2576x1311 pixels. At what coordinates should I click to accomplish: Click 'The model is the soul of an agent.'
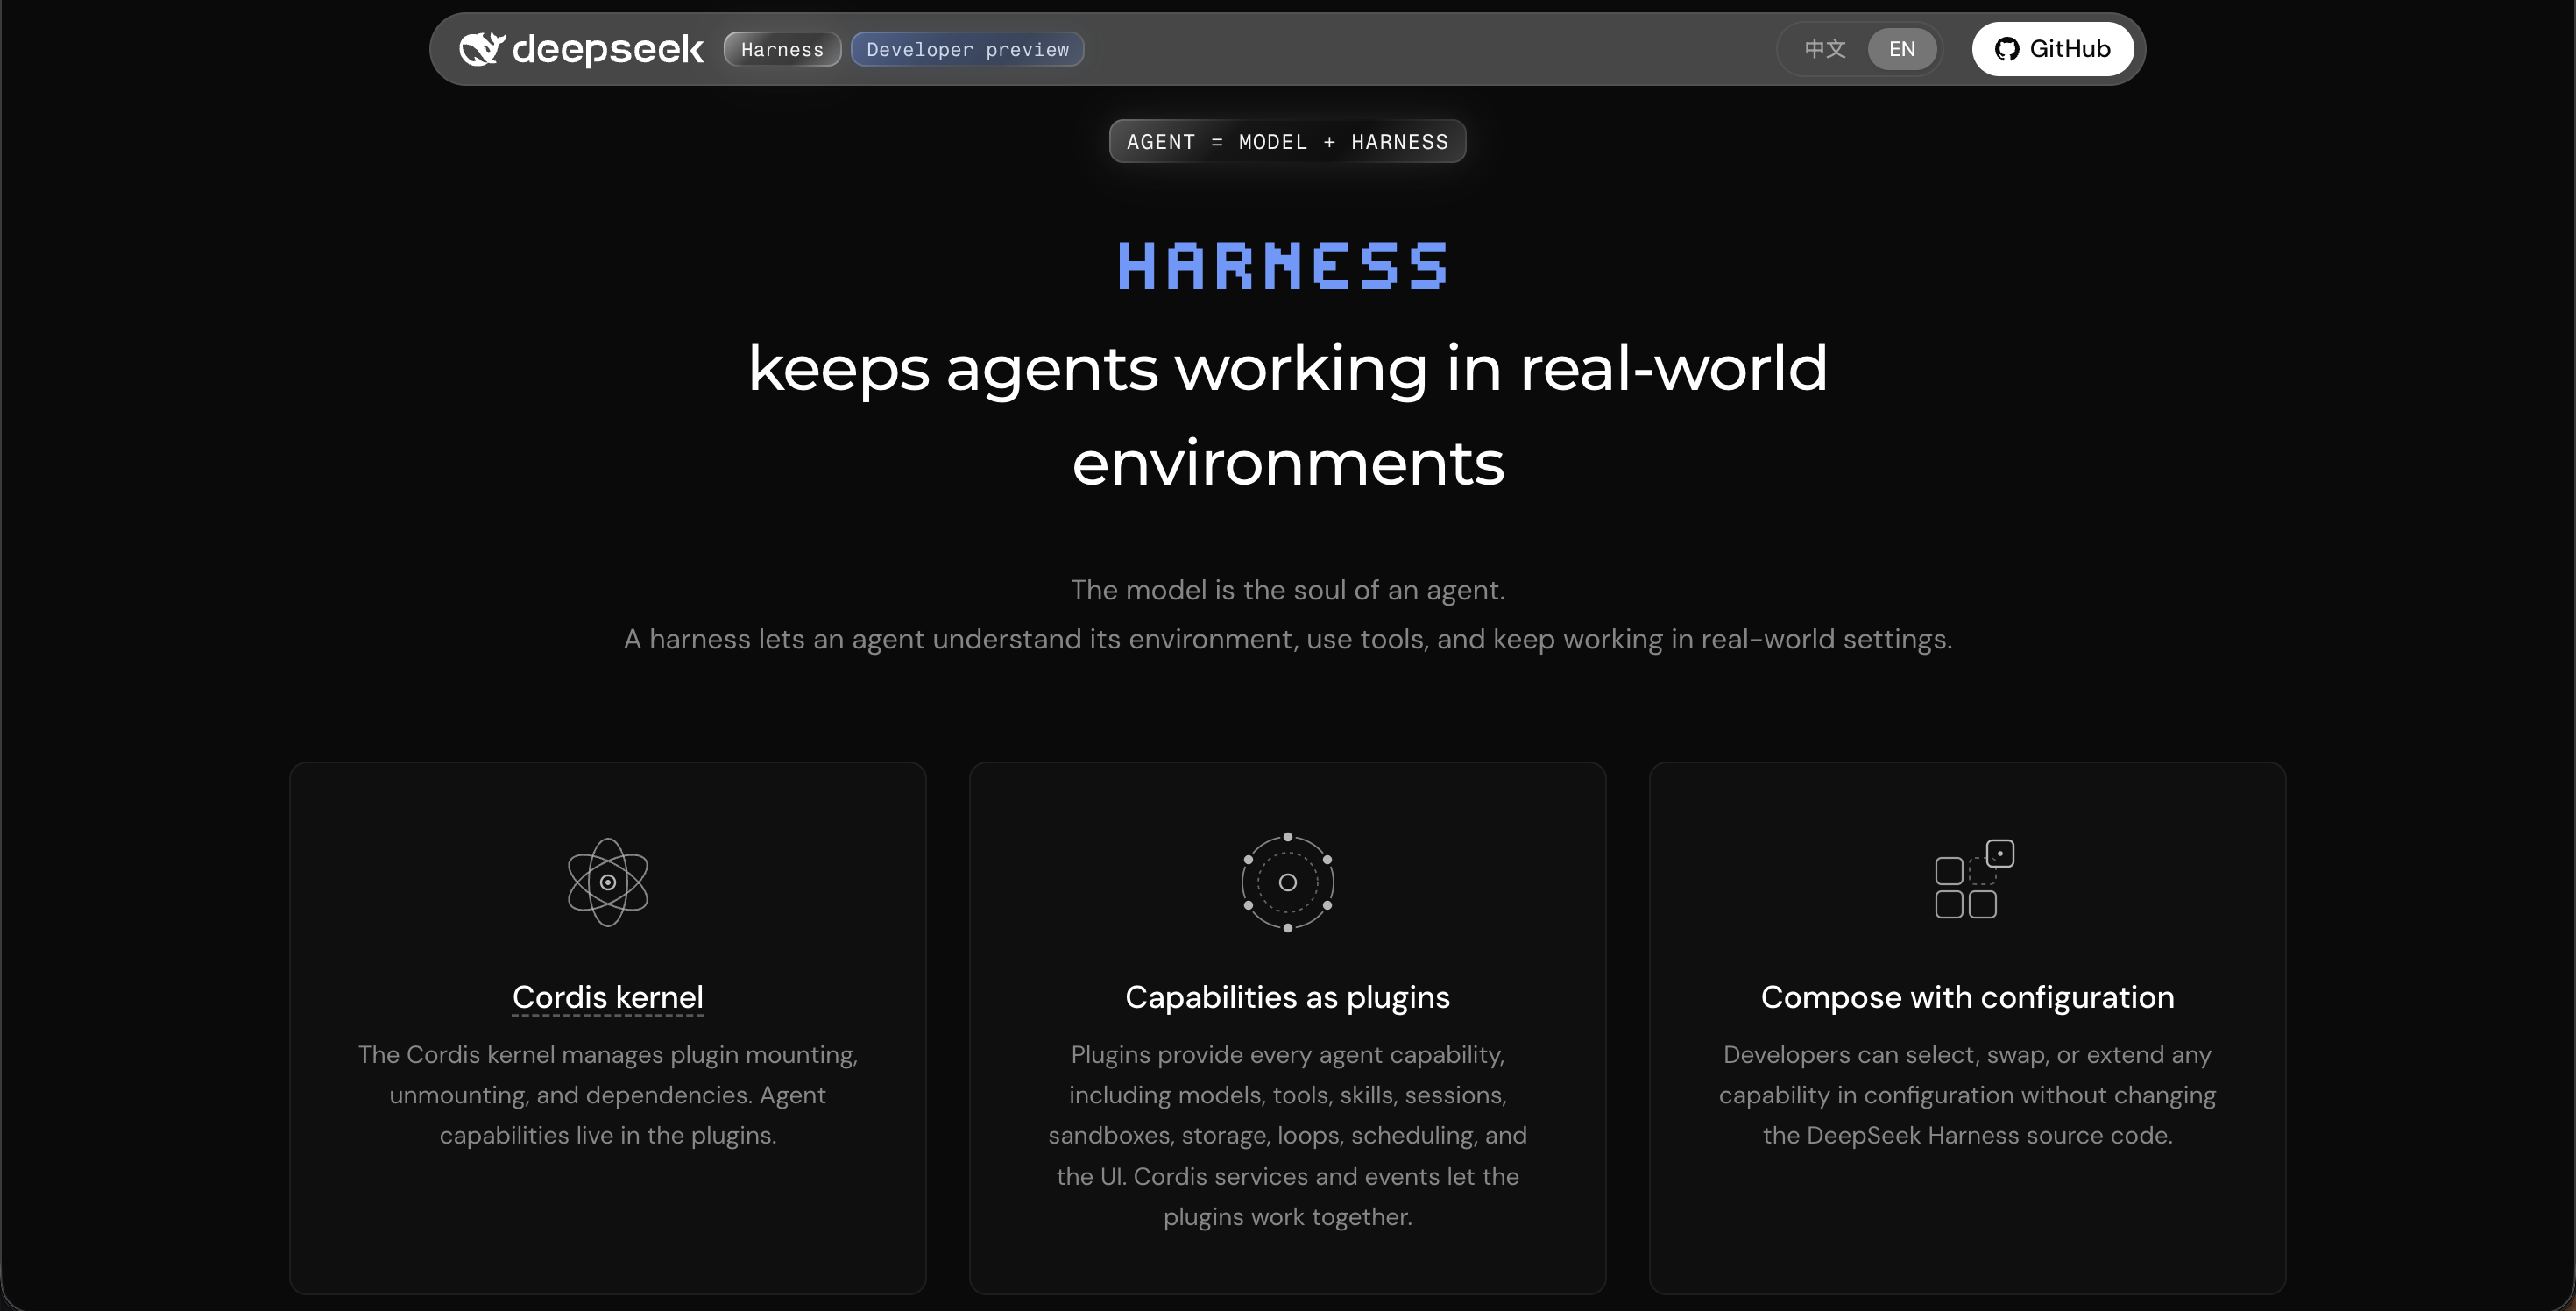coord(1288,590)
